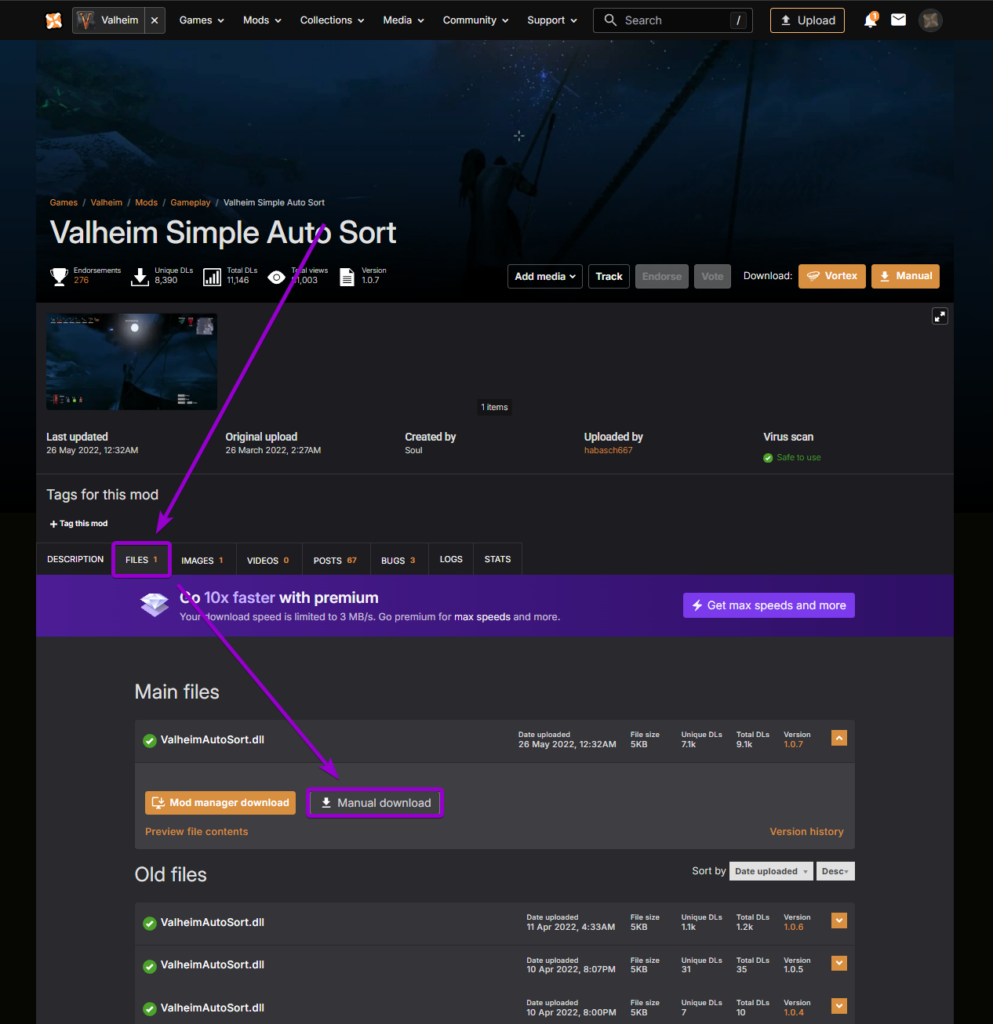Viewport: 993px width, 1024px height.
Task: Focus the Search input field
Action: [x=672, y=20]
